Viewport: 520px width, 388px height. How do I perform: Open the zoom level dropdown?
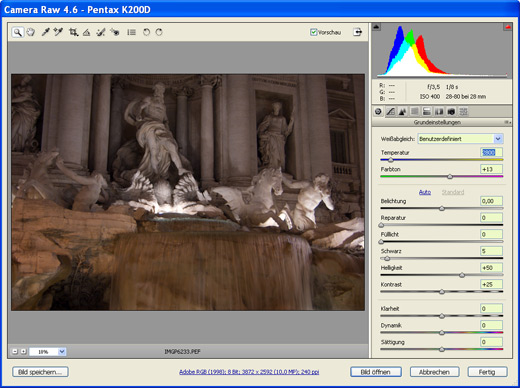pos(62,351)
